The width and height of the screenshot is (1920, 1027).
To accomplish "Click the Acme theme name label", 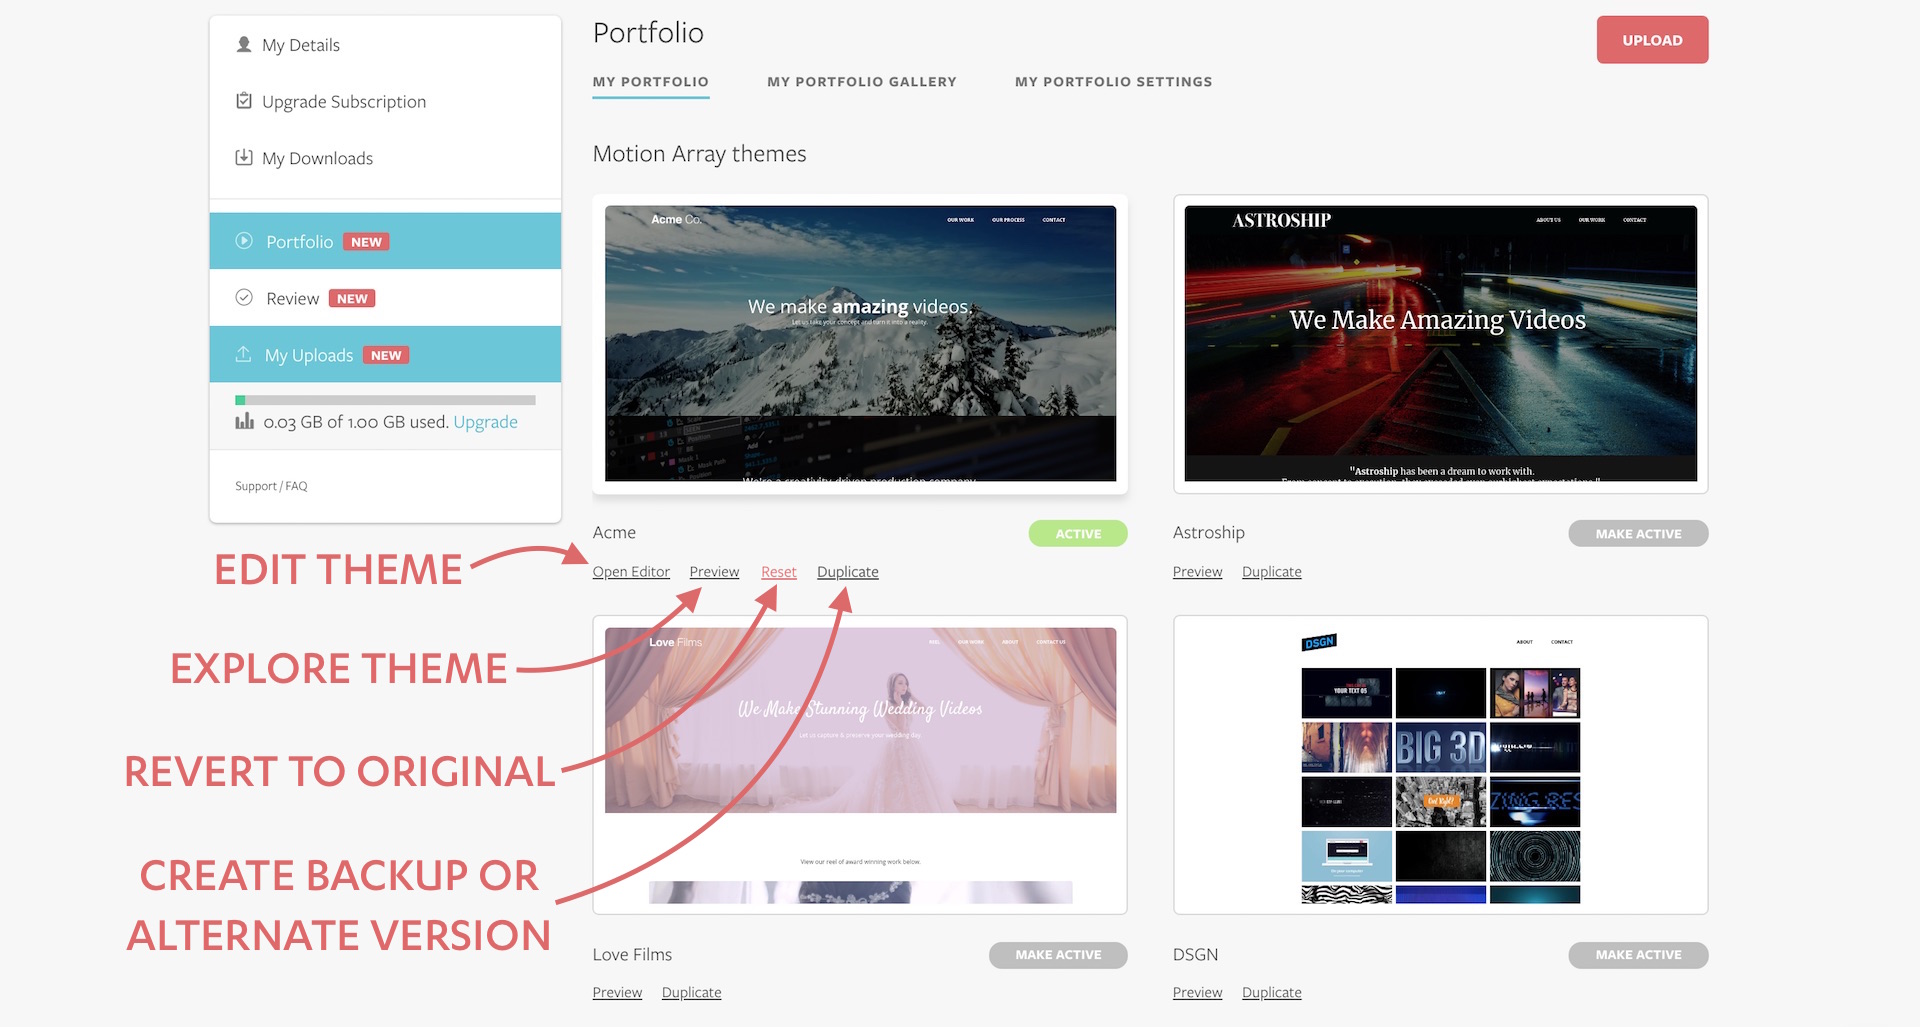I will pyautogui.click(x=614, y=533).
